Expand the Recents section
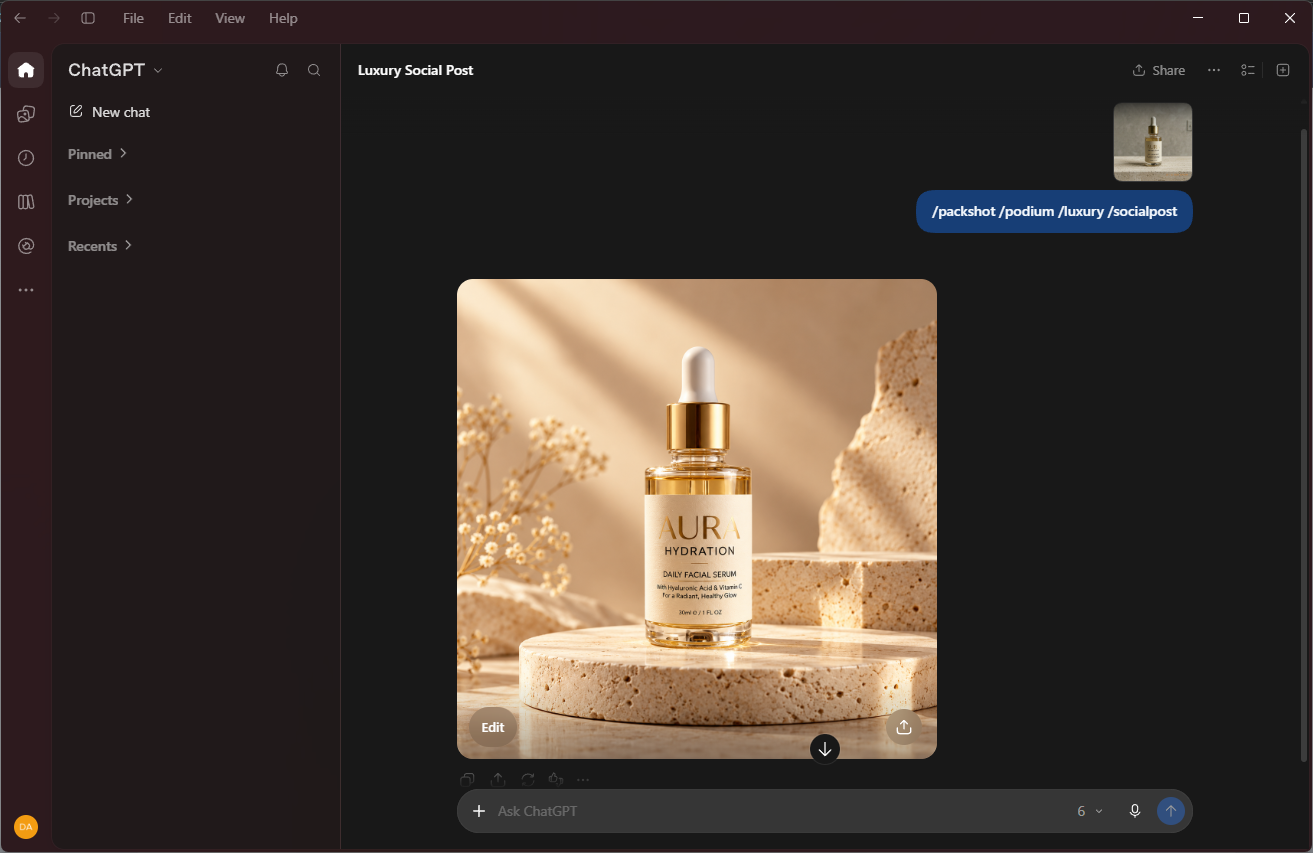Viewport: 1313px width, 853px height. (x=100, y=246)
